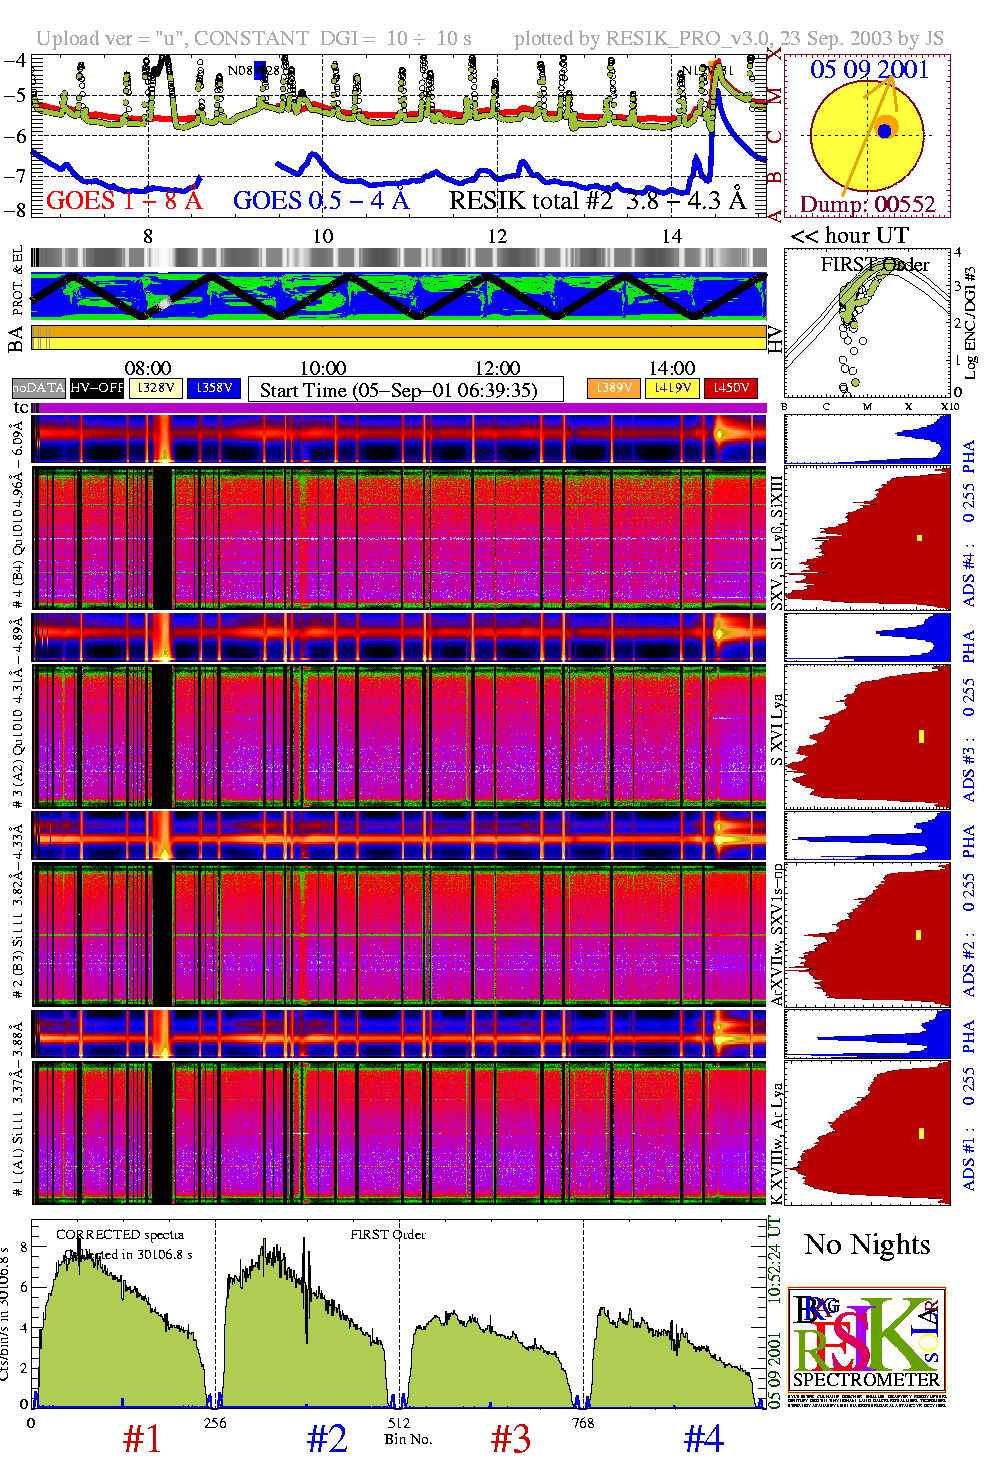Click the Start Time text box
Screen dimensions: 1004x1477
tap(405, 390)
